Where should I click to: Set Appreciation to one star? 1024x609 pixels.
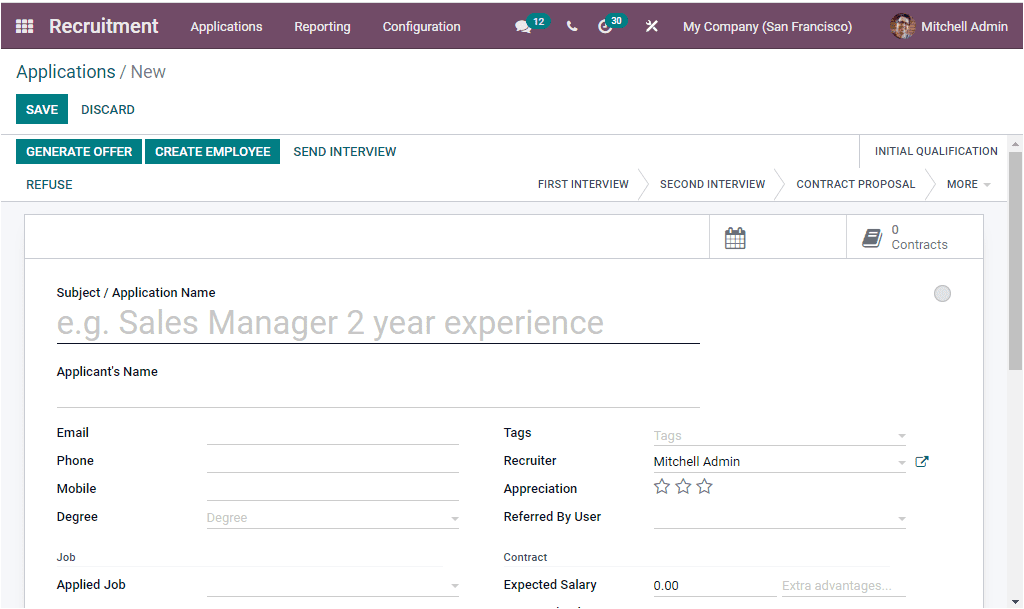tap(661, 486)
